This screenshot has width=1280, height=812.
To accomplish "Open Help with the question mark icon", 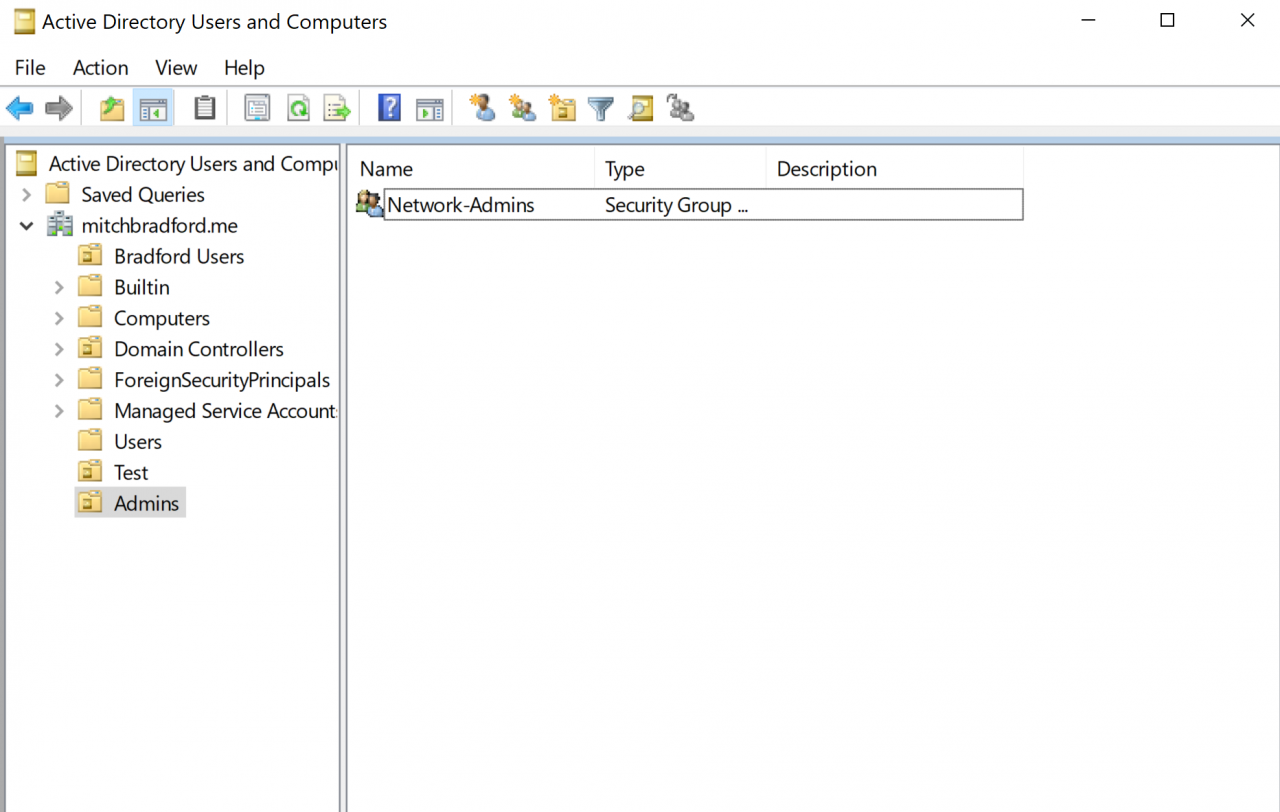I will pyautogui.click(x=388, y=107).
